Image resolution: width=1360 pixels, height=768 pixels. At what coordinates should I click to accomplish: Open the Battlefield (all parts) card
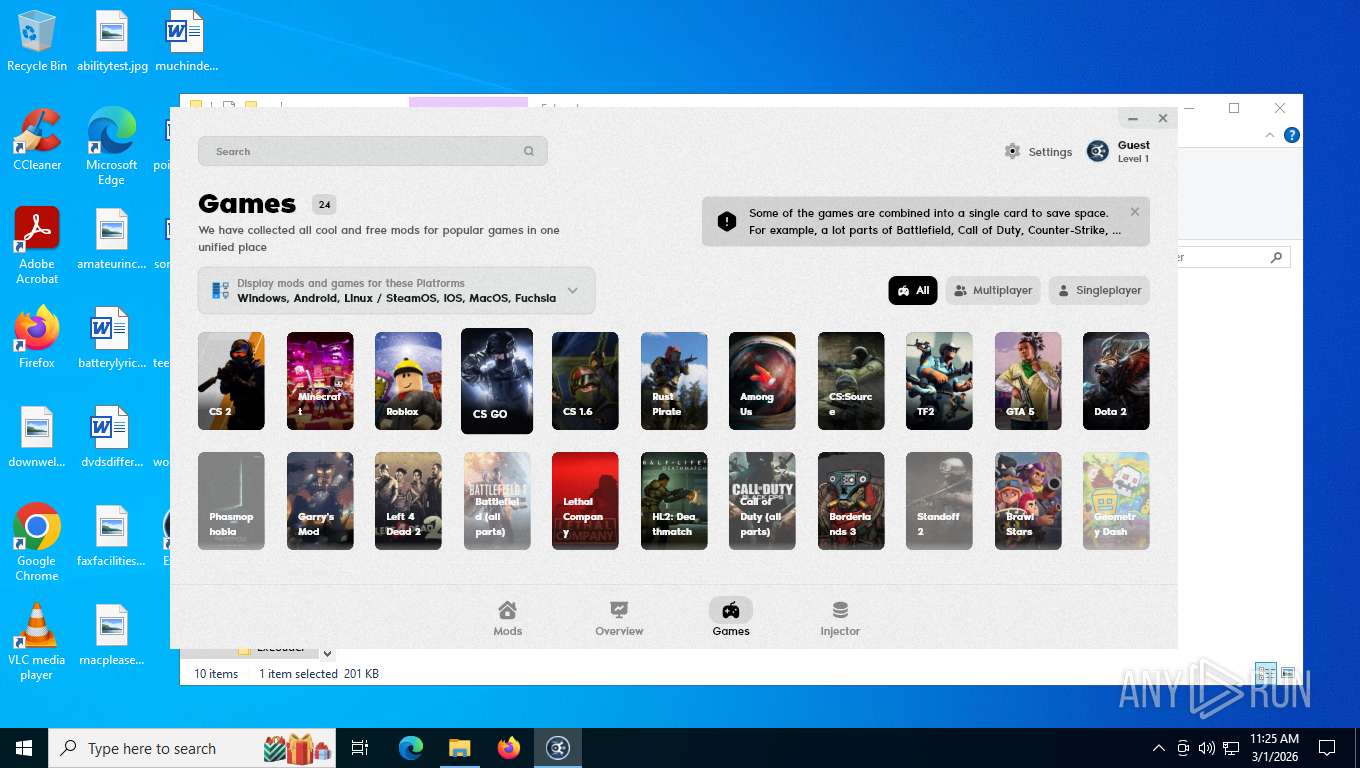pos(497,501)
